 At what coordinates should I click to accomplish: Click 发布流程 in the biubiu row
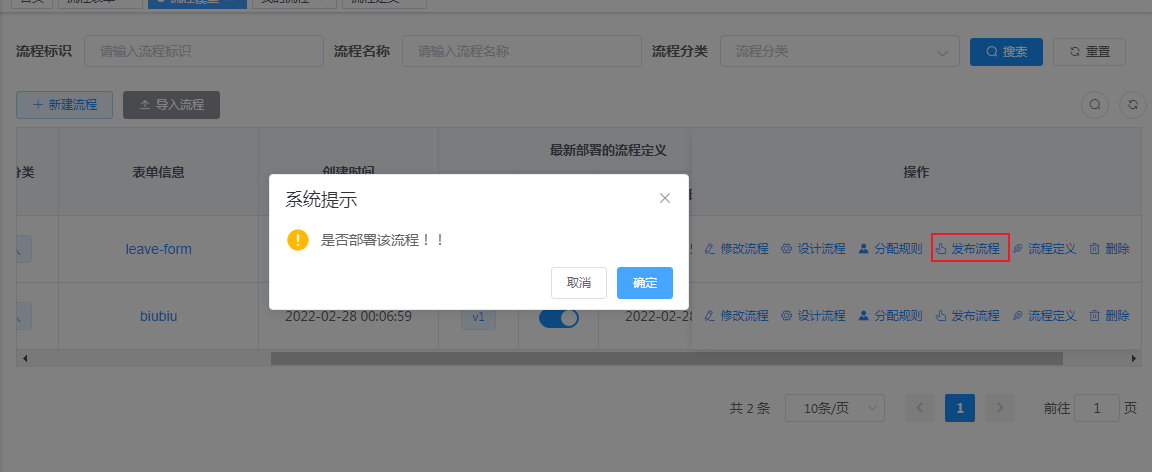click(967, 316)
